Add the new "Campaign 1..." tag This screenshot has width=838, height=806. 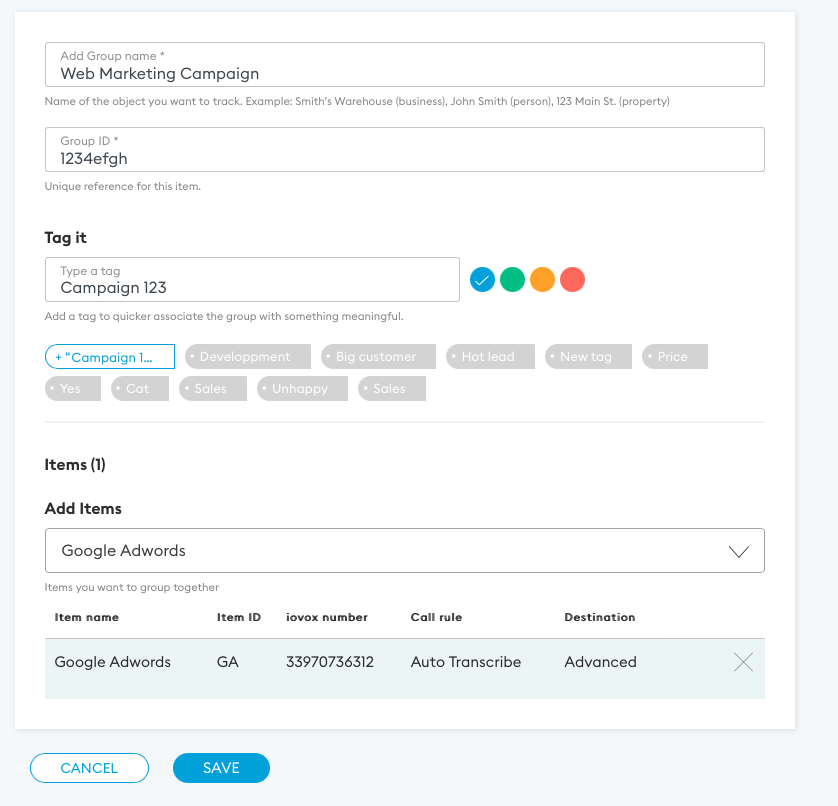[110, 357]
